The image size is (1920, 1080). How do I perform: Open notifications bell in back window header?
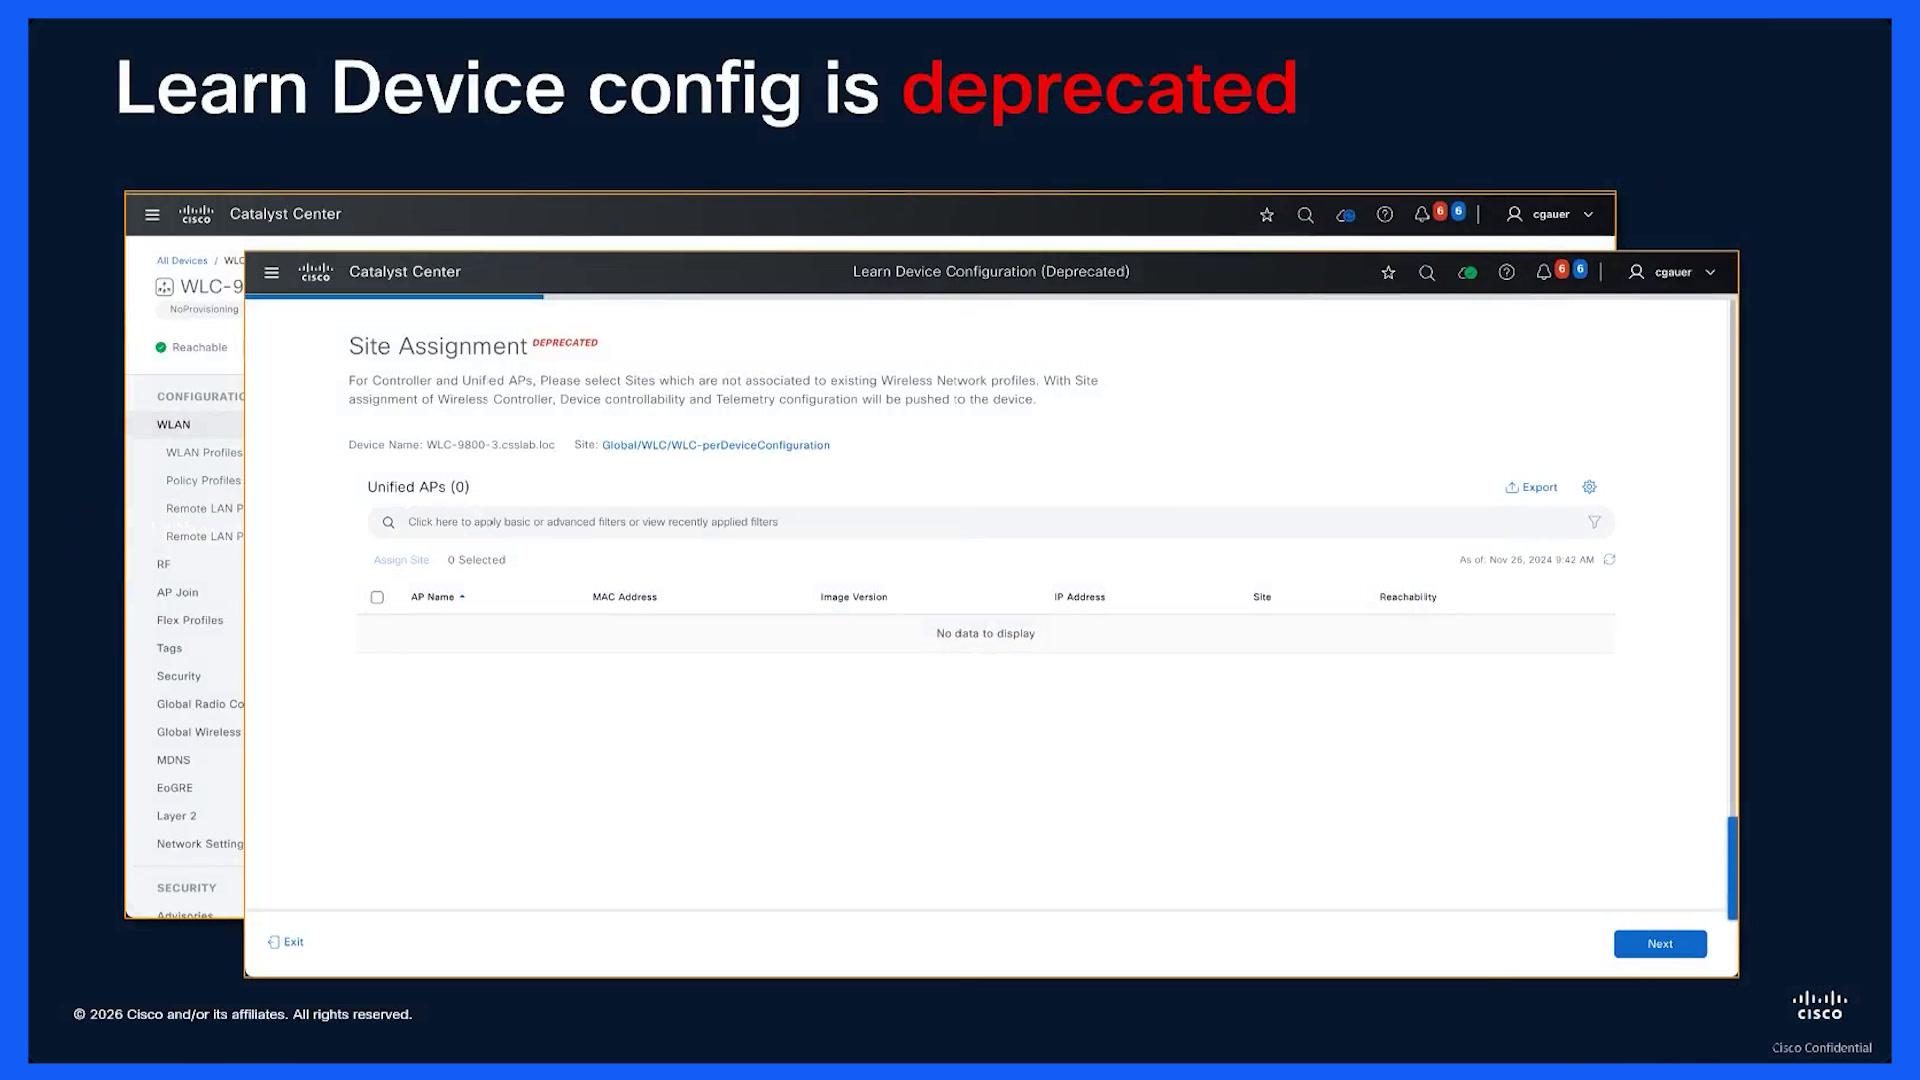point(1422,214)
